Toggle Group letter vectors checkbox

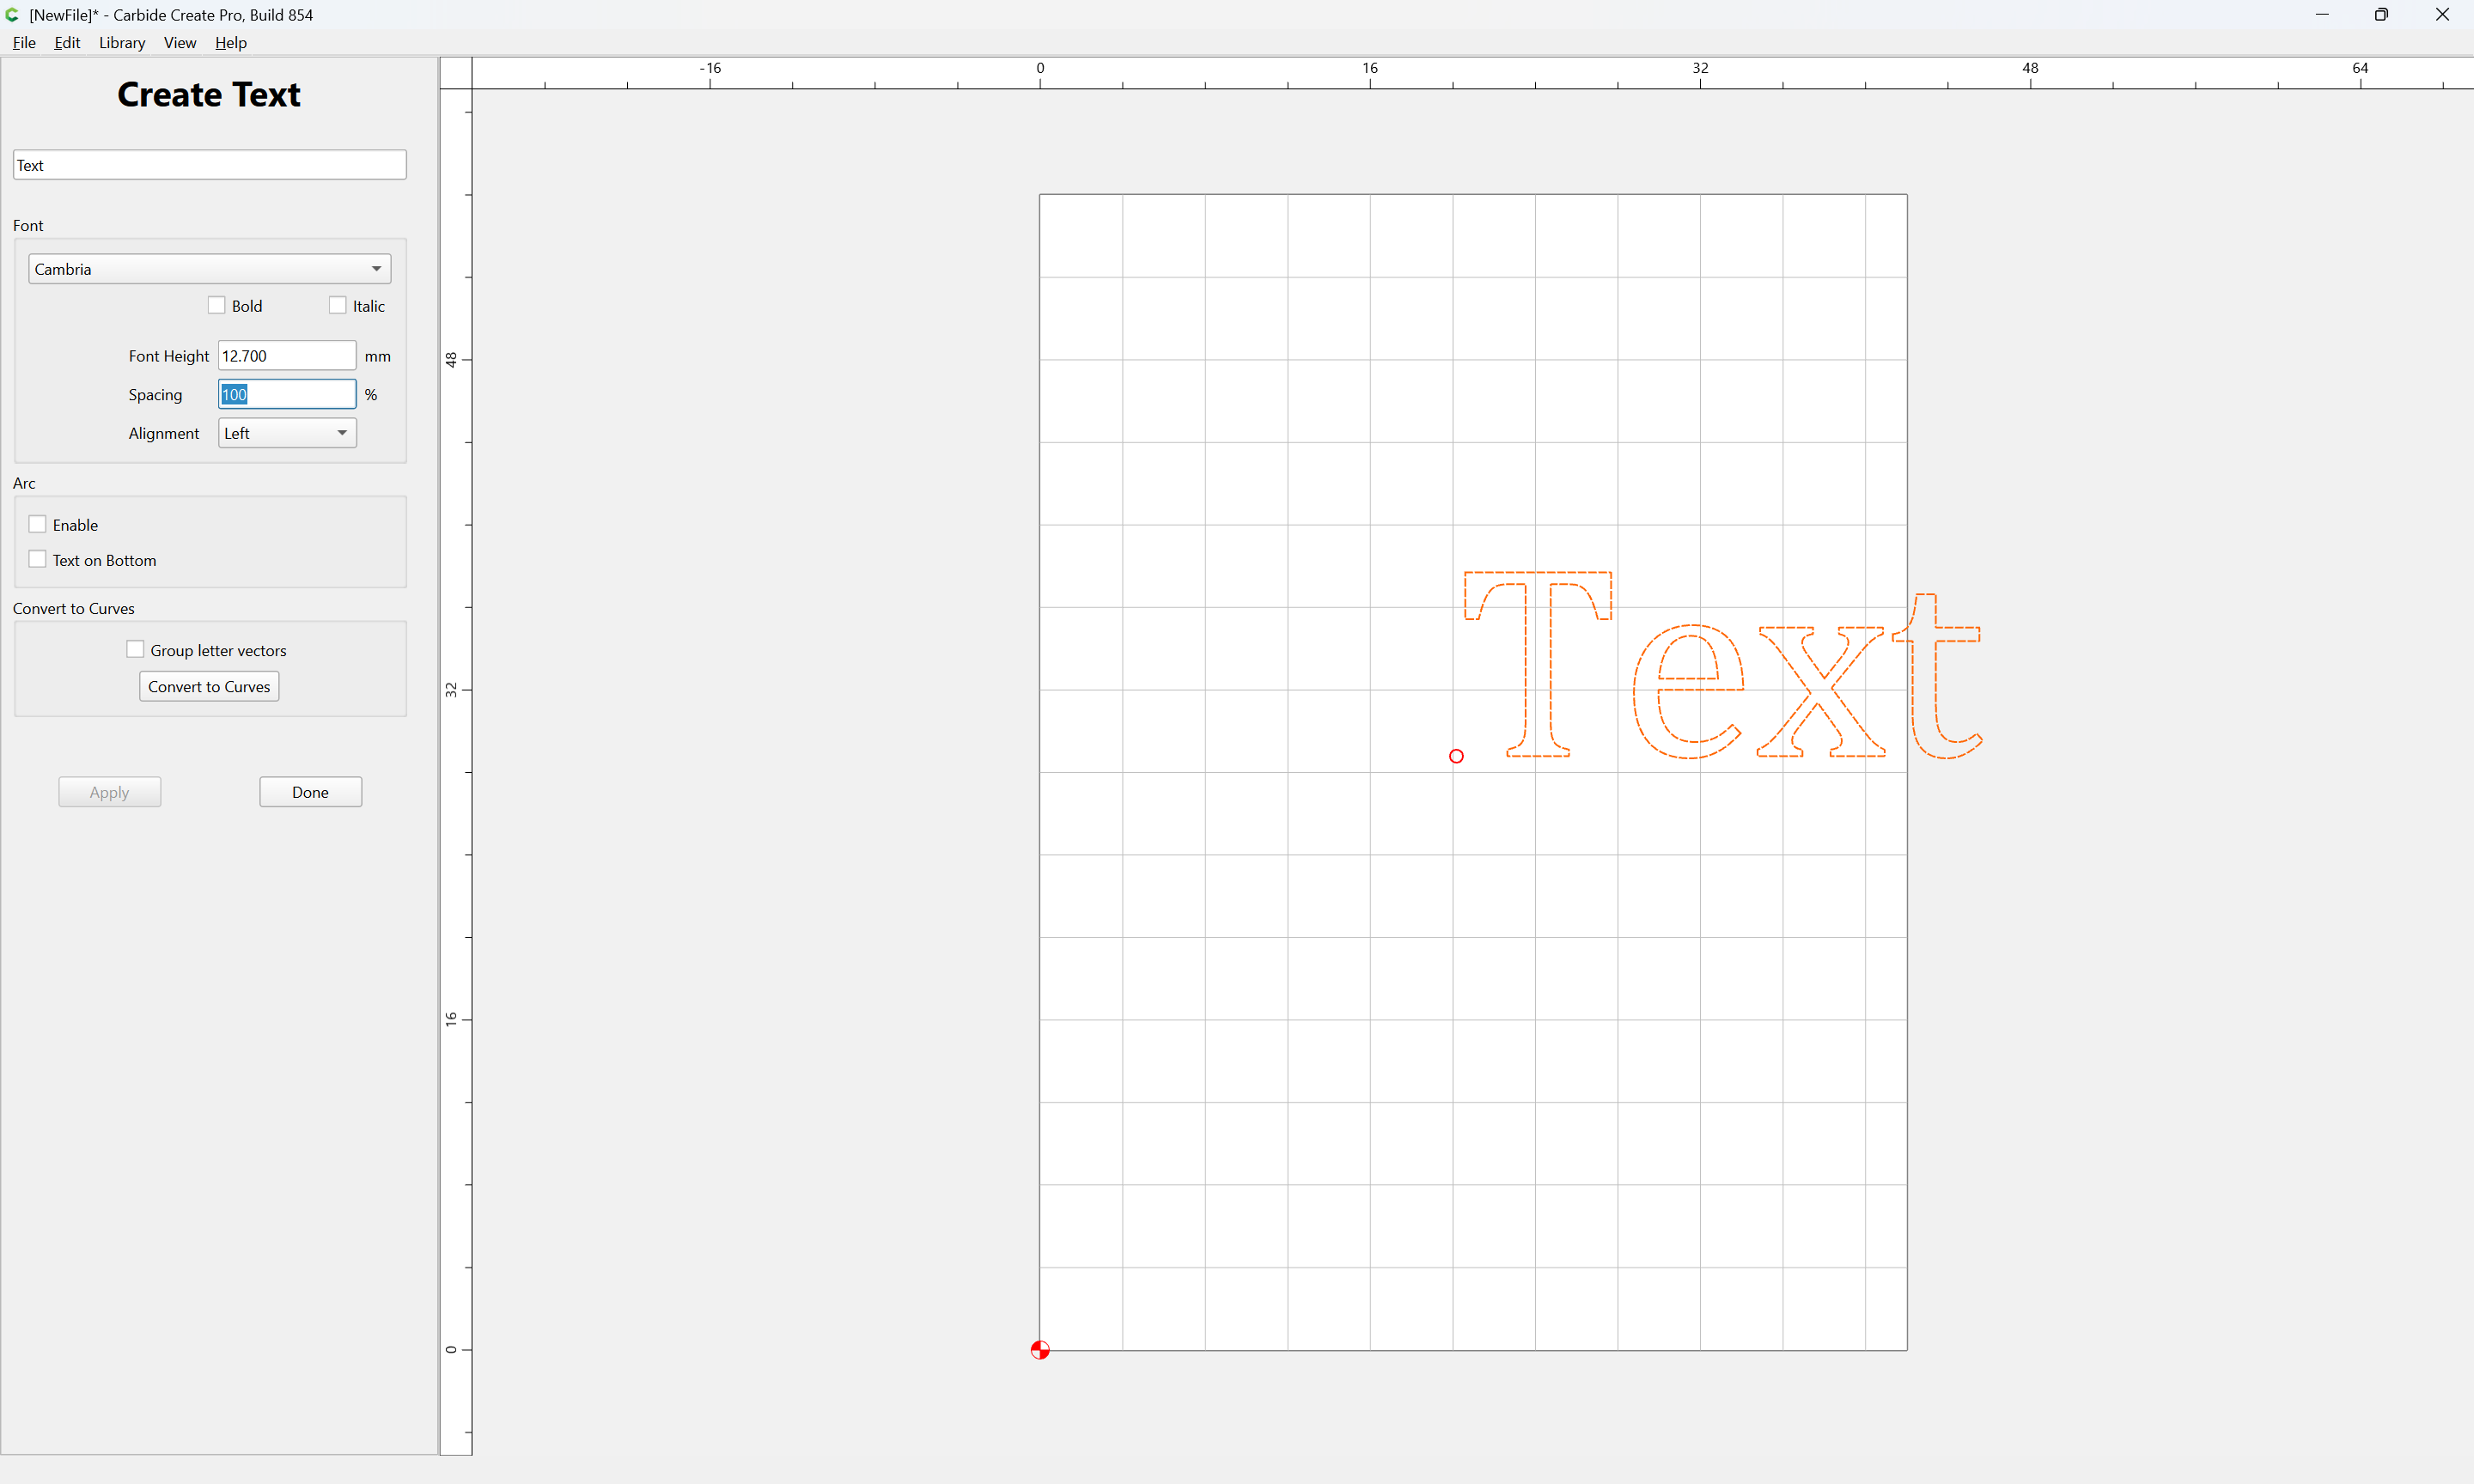(135, 649)
